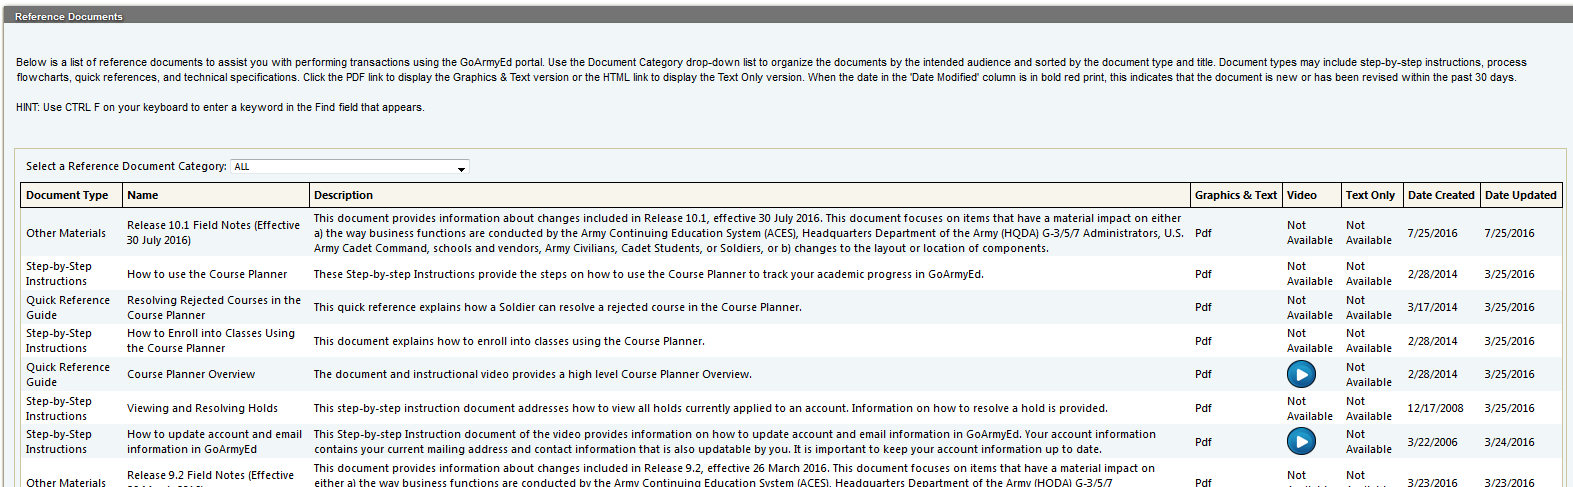
Task: Play the Course Planner Overview video
Action: tap(1301, 374)
